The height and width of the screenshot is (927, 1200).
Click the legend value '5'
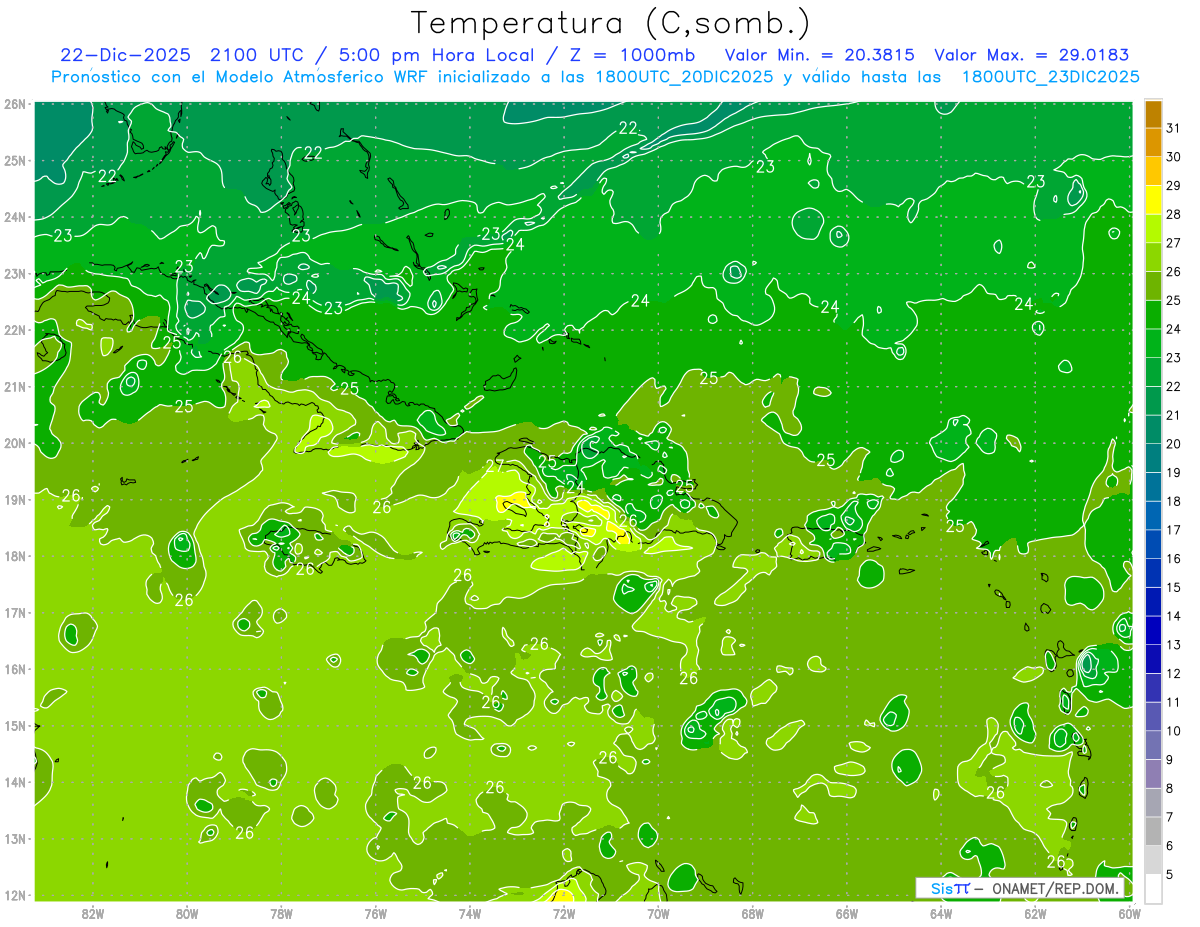pyautogui.click(x=1170, y=875)
